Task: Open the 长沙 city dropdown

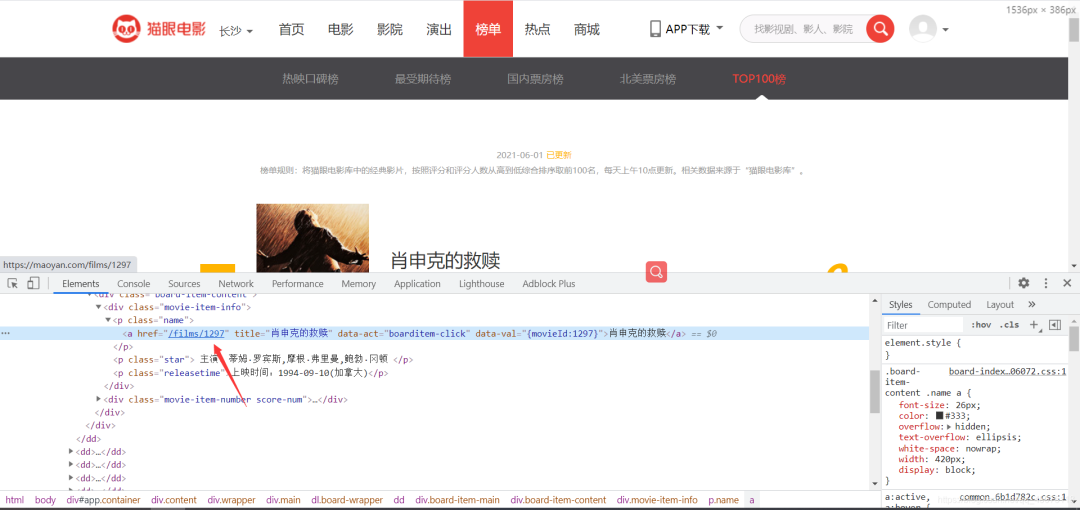Action: coord(236,31)
